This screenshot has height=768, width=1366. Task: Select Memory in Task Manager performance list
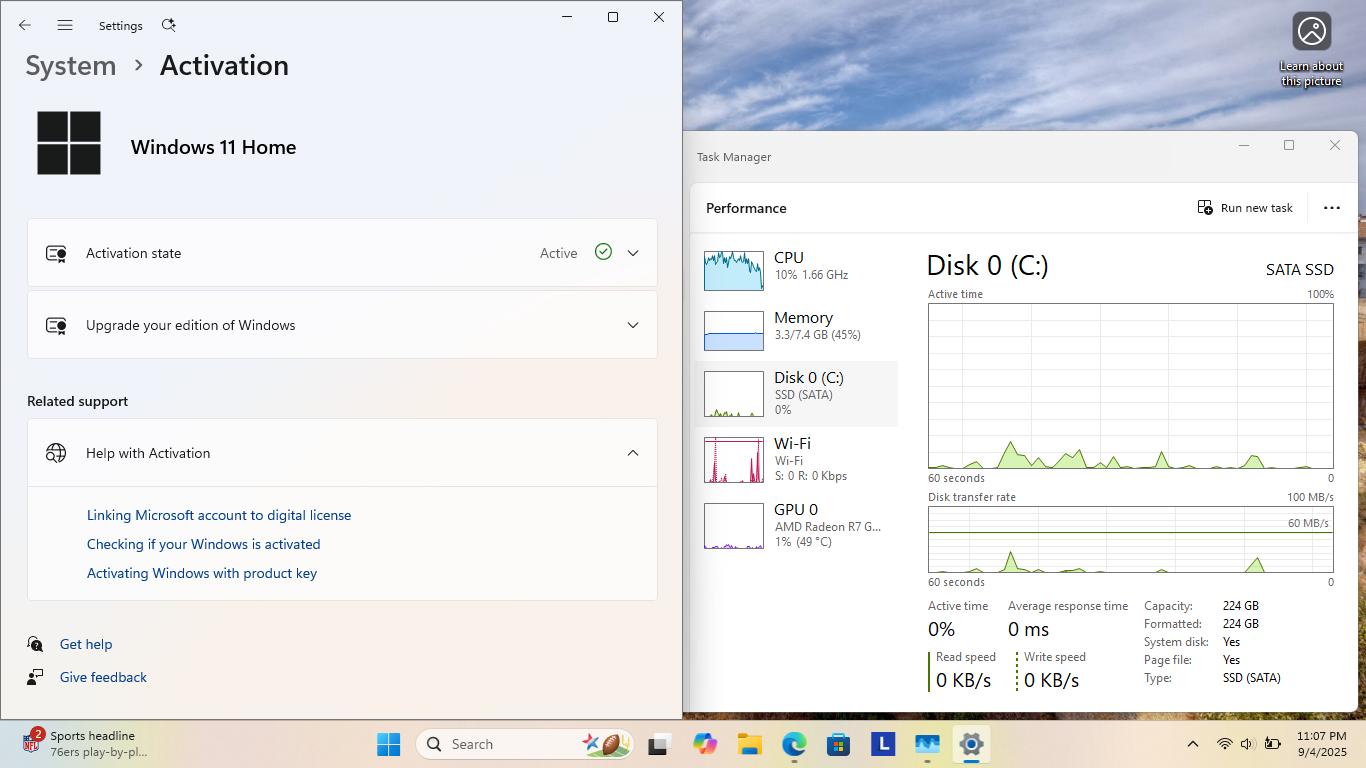[796, 330]
